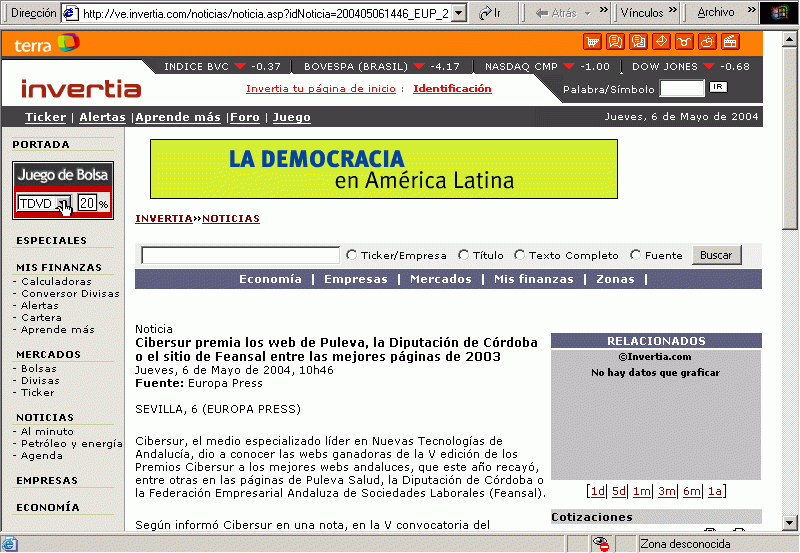The image size is (800, 553).
Task: Go to the Mis finanzas news tab
Action: [x=534, y=279]
